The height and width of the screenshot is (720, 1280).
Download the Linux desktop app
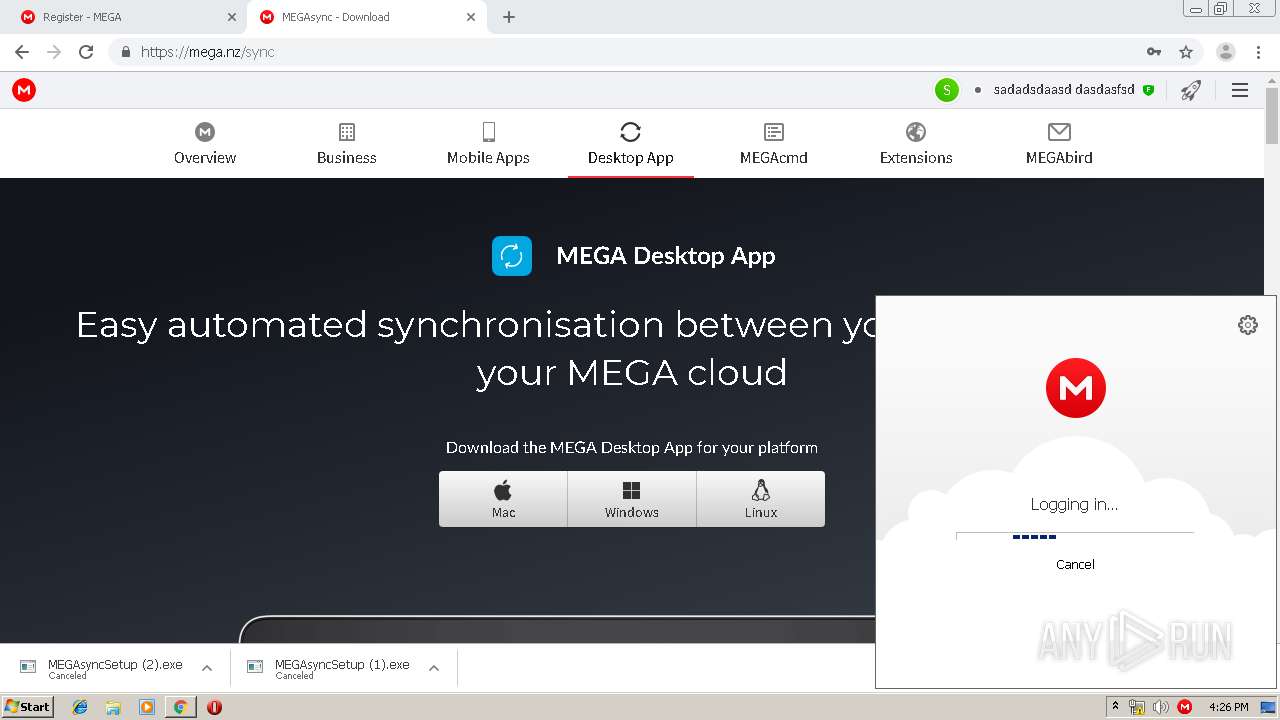coord(761,499)
